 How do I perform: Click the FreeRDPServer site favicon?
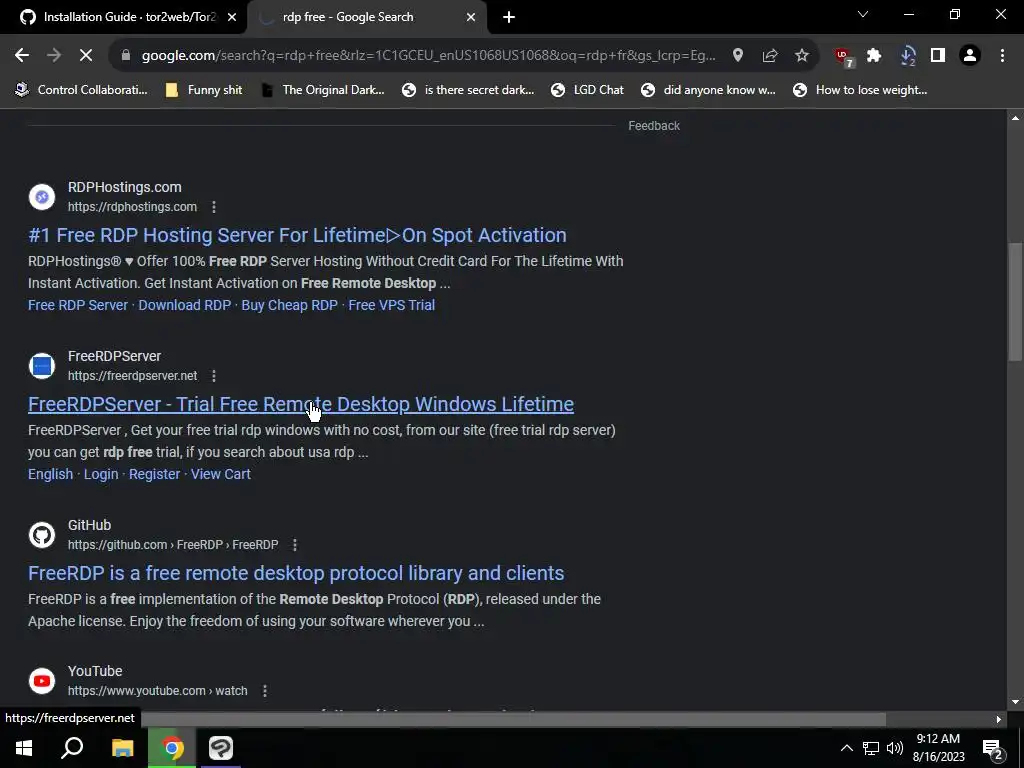click(x=42, y=366)
